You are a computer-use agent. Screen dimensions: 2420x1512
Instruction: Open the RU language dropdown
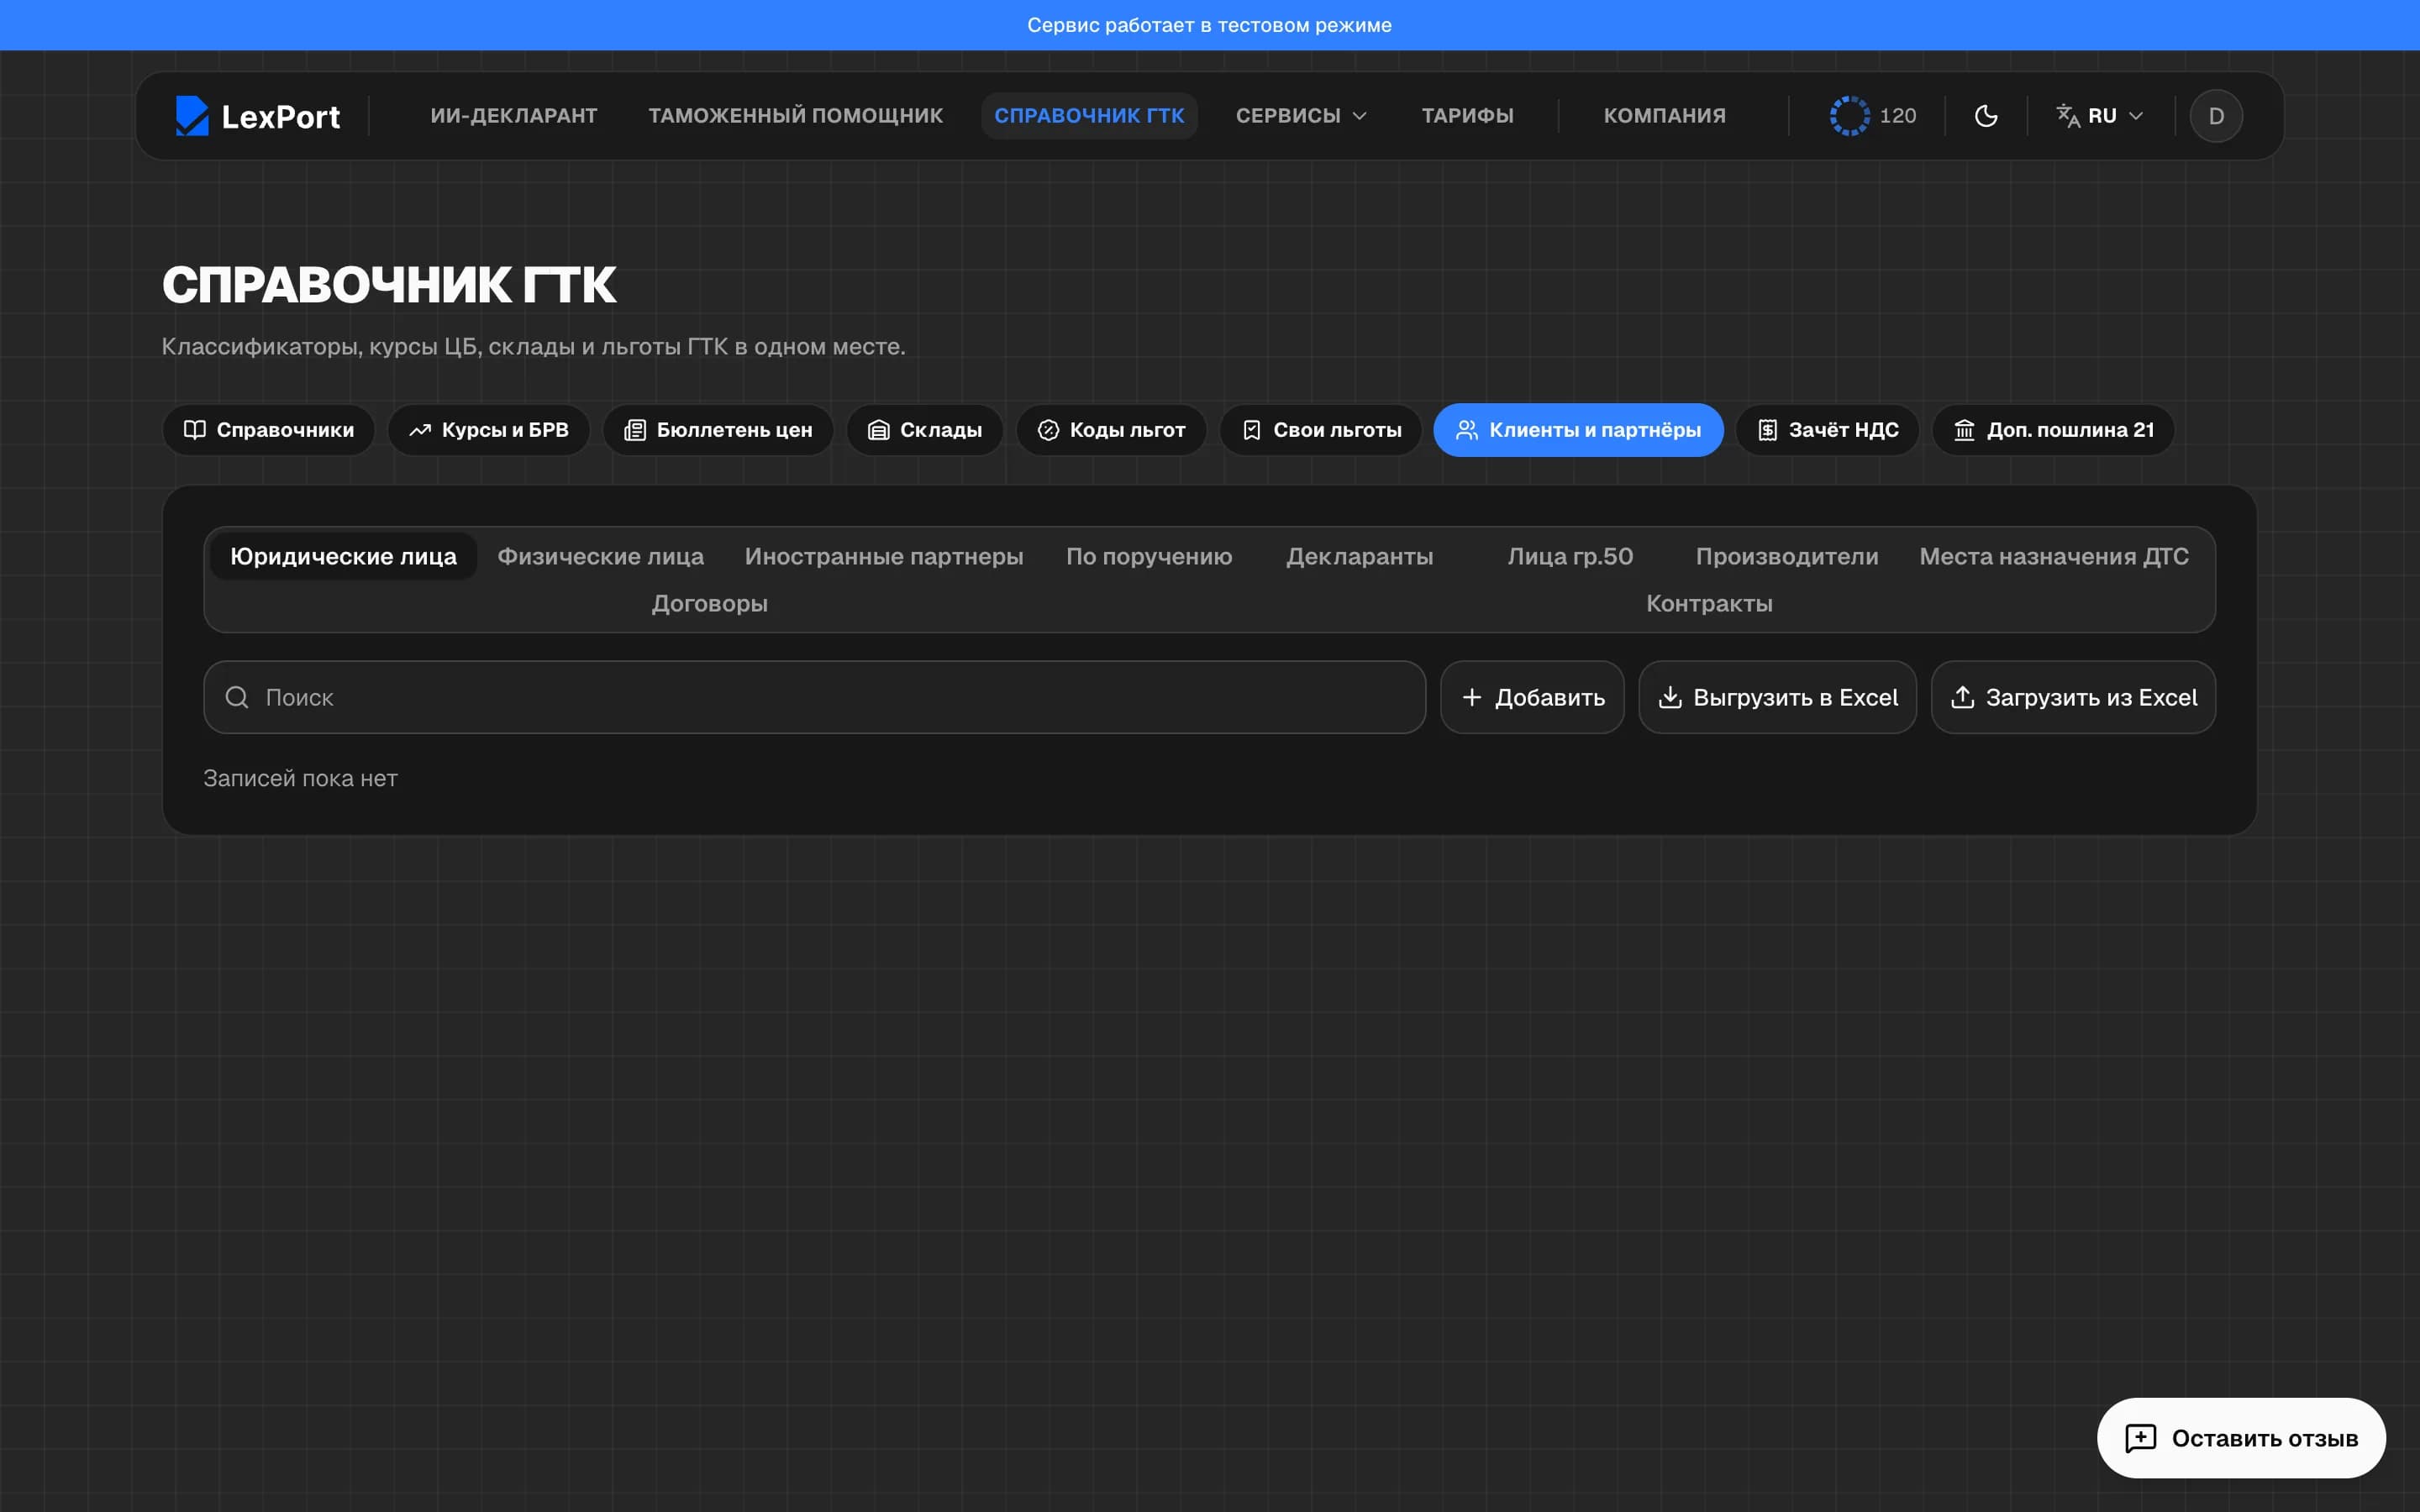click(x=2099, y=116)
